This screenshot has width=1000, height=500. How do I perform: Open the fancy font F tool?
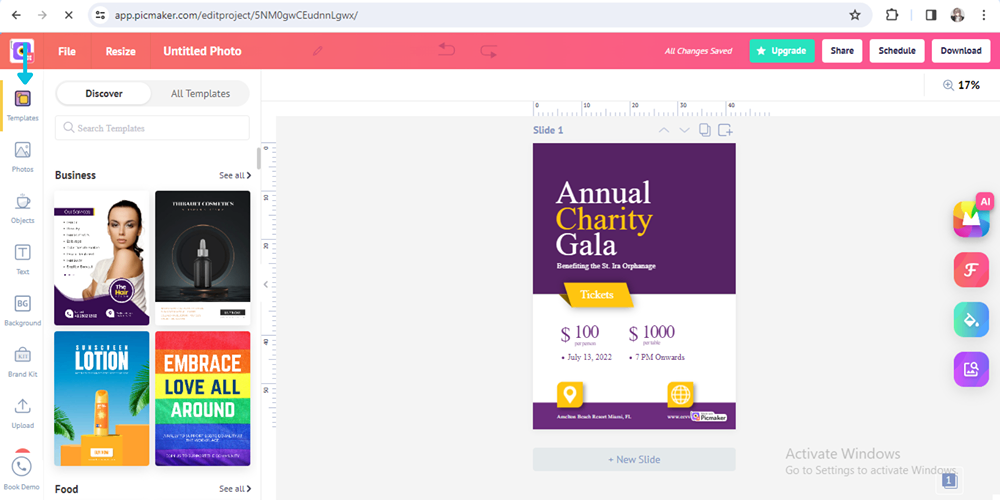click(x=971, y=270)
